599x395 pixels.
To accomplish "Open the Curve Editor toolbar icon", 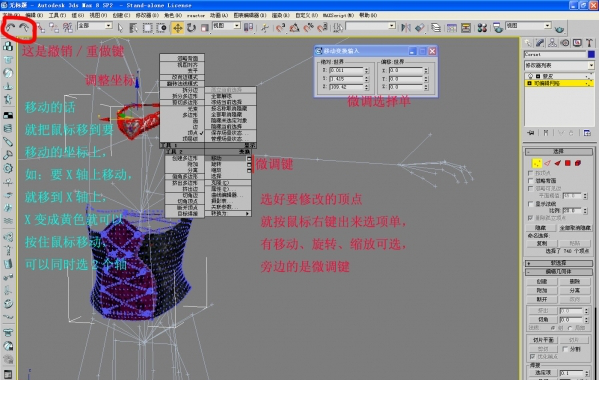I will coord(452,28).
